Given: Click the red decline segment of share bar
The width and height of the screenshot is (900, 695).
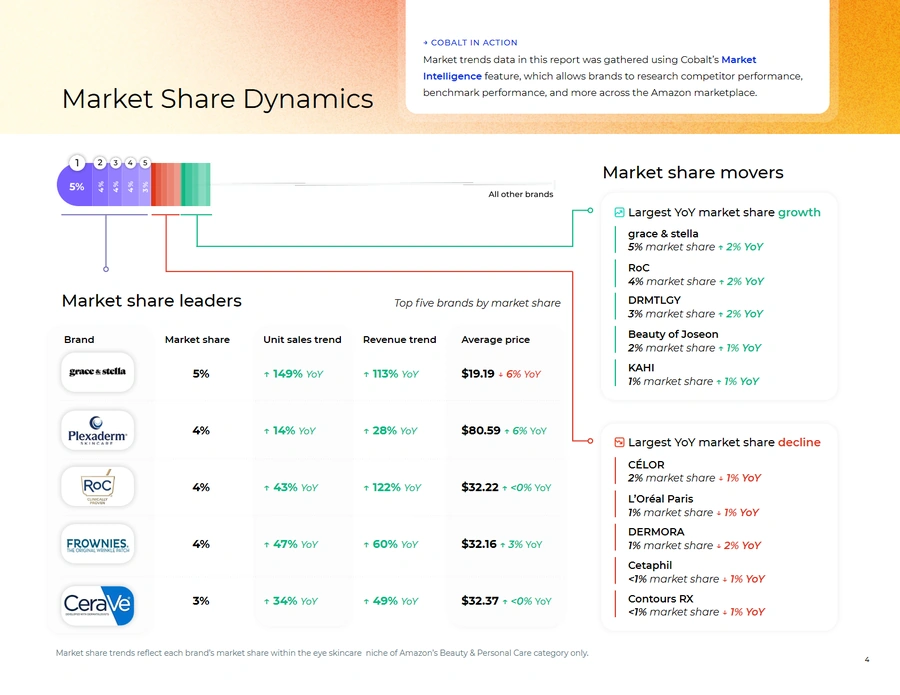Looking at the screenshot, I should coord(166,184).
